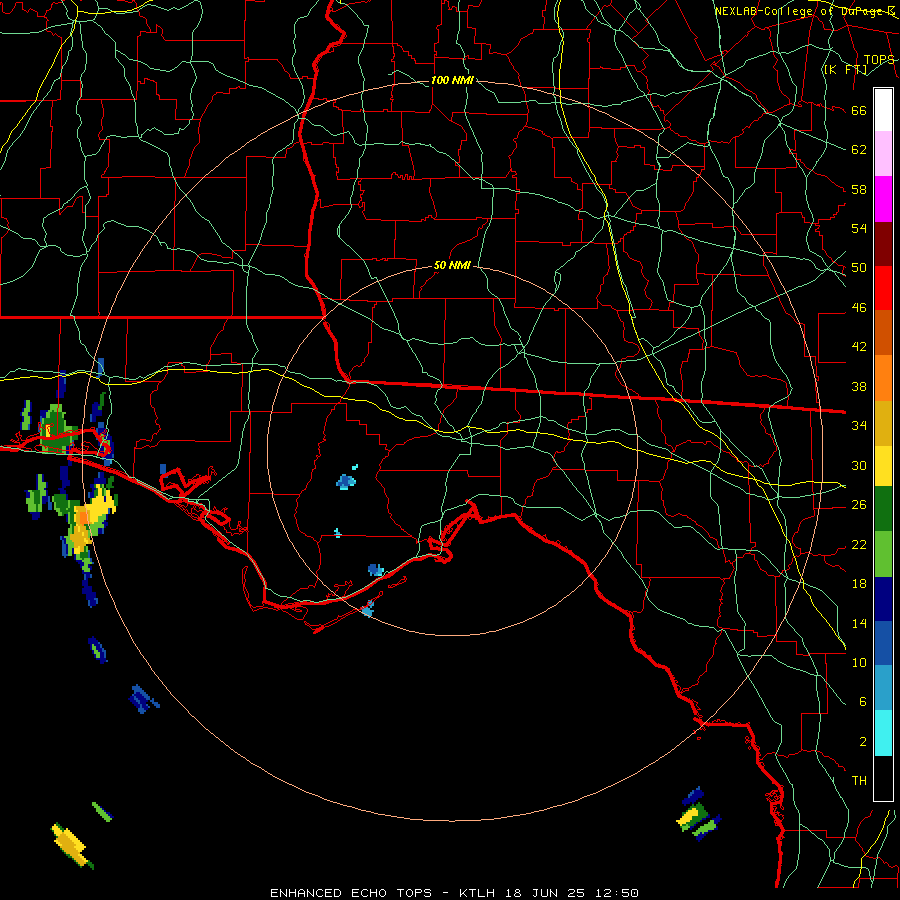Viewport: 900px width, 900px height.
Task: Click the "34" legend value
Action: pyautogui.click(x=859, y=426)
